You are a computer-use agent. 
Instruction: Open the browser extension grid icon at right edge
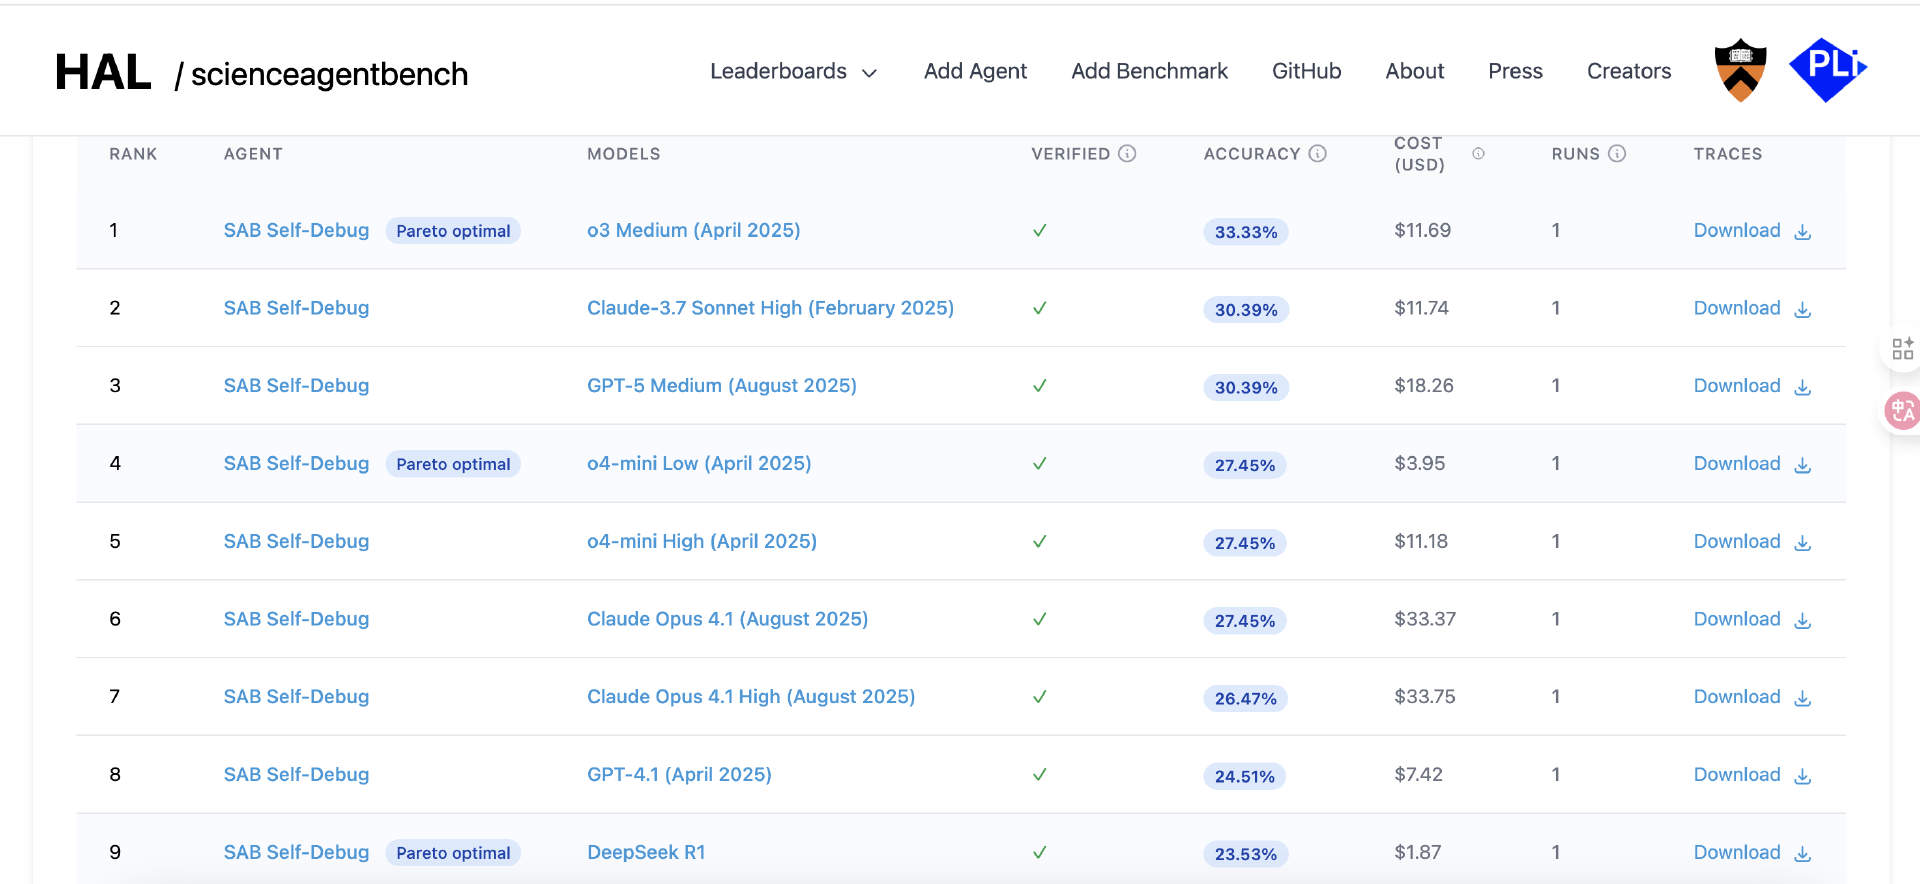pyautogui.click(x=1902, y=349)
